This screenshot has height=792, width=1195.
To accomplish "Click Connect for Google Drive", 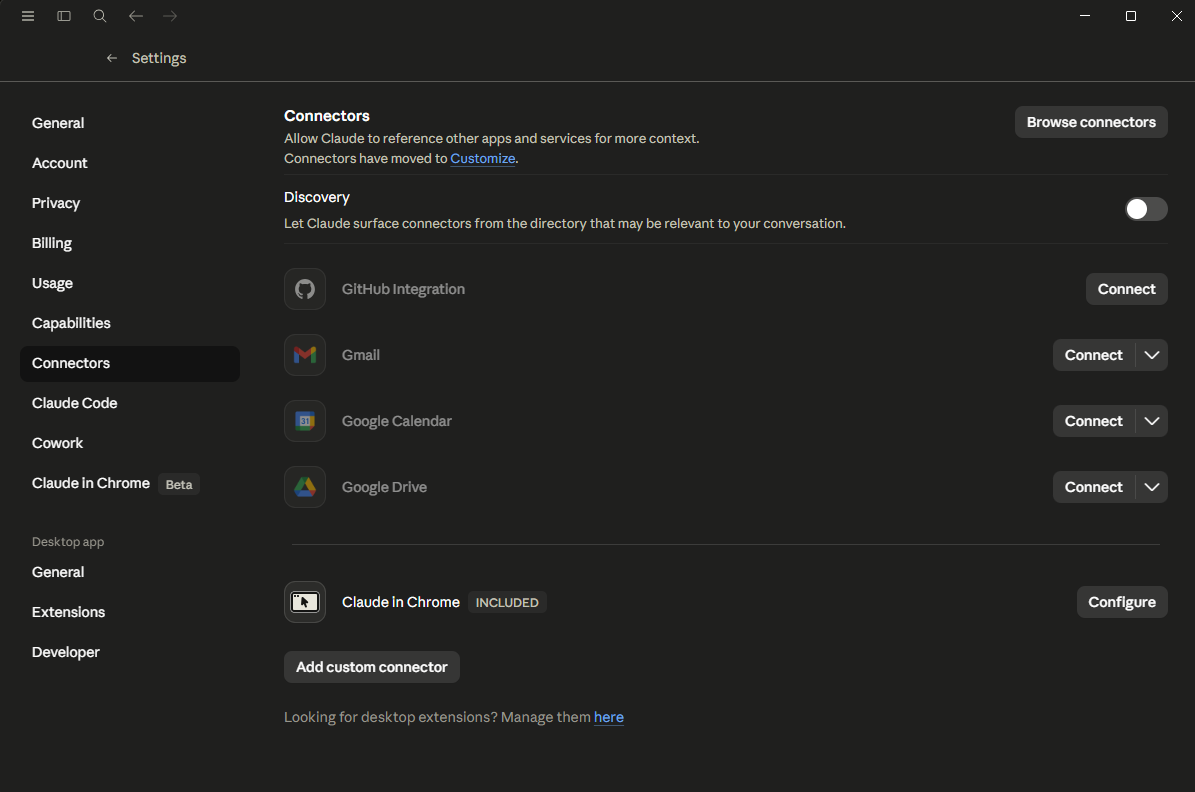I will [x=1094, y=487].
